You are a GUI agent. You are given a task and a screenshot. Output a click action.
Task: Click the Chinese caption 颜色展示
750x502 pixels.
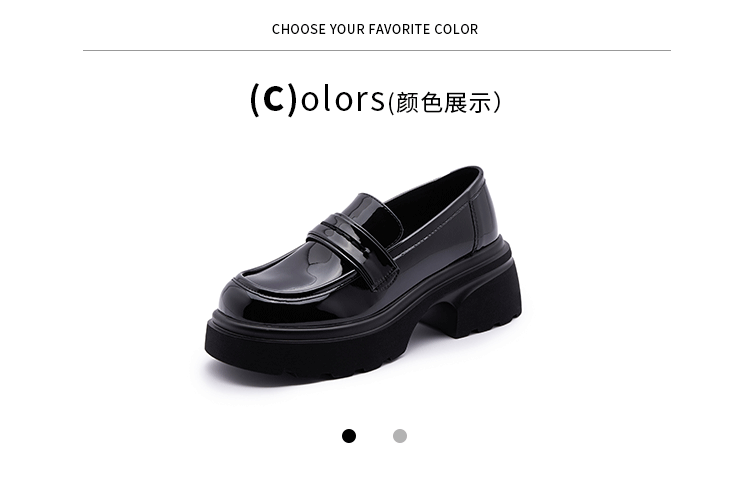point(444,102)
